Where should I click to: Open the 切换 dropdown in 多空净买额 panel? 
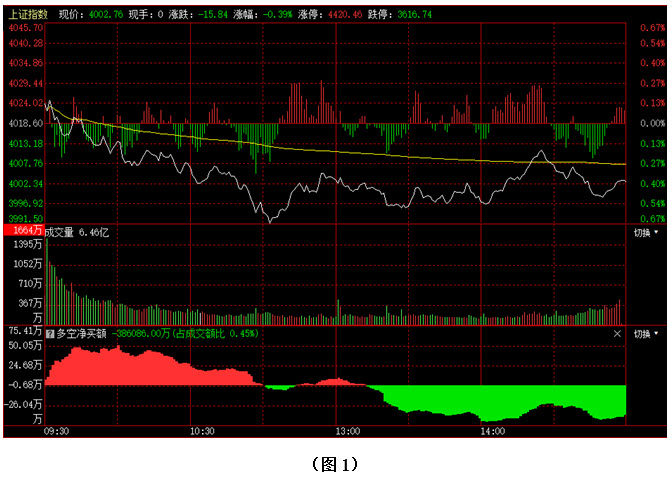(646, 333)
